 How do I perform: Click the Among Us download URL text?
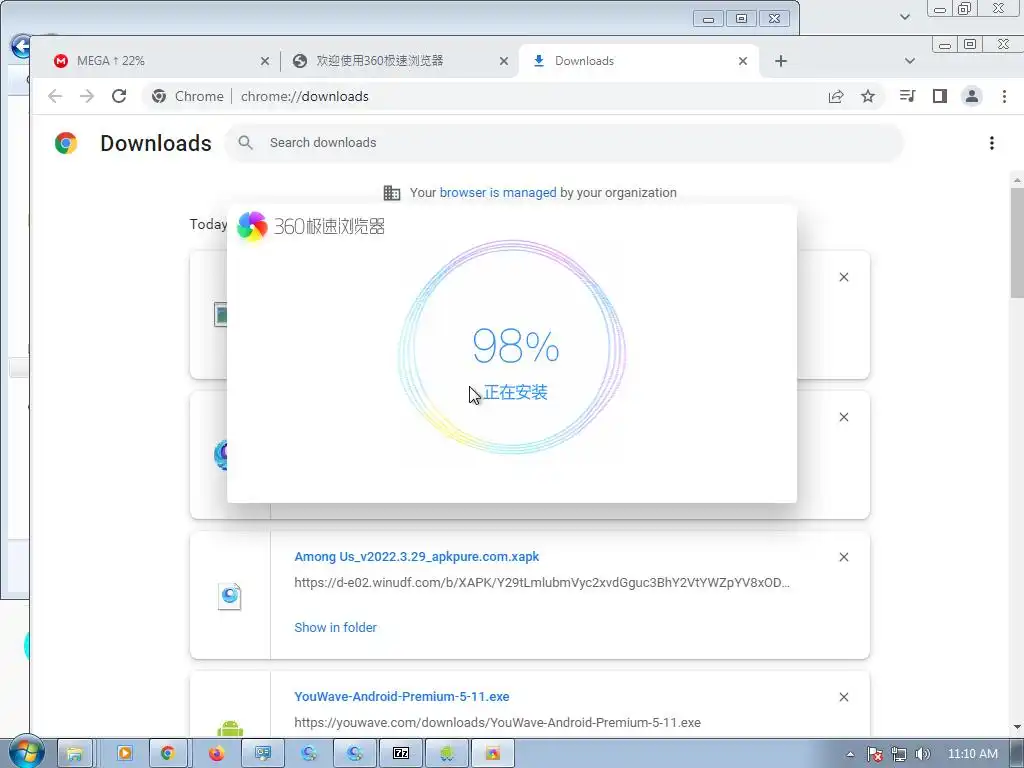541,583
